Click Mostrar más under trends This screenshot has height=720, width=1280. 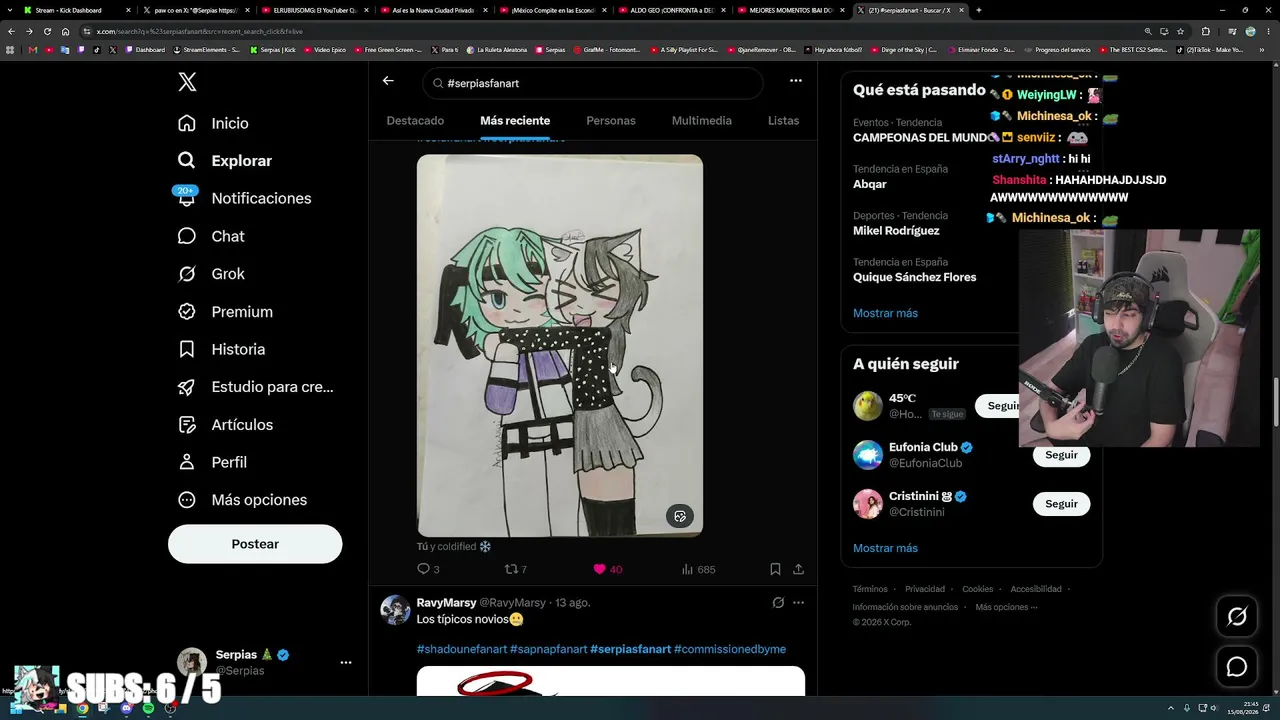[885, 313]
